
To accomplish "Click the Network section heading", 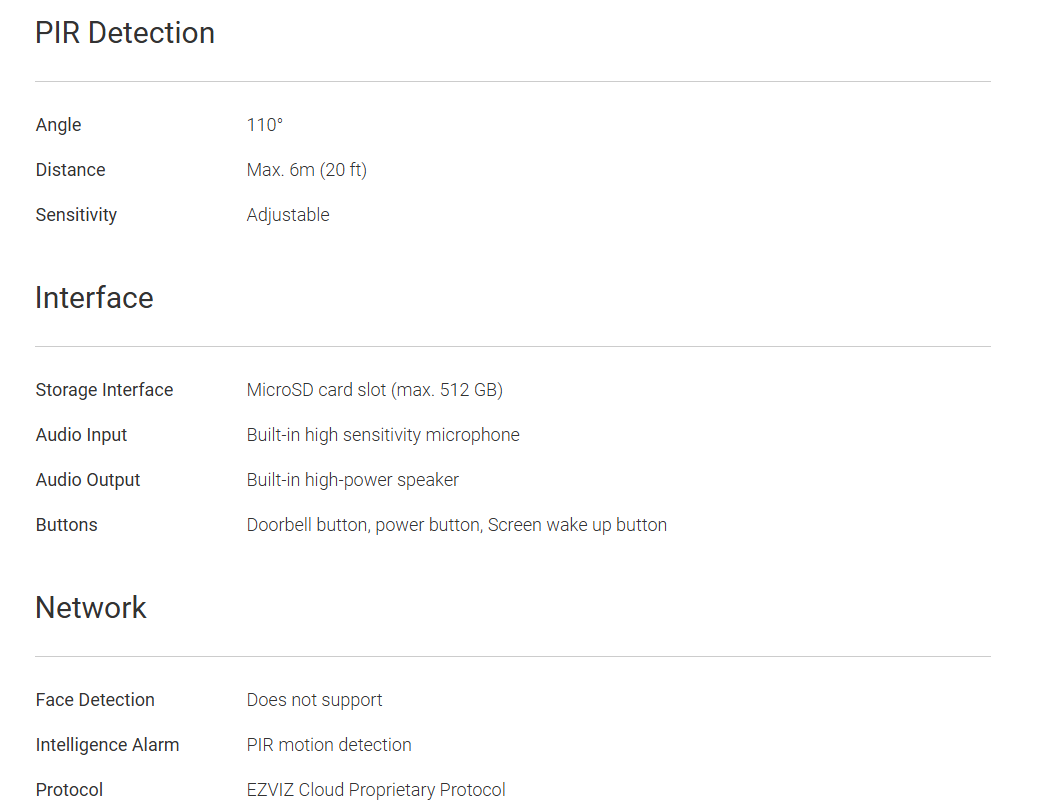I will pyautogui.click(x=91, y=608).
